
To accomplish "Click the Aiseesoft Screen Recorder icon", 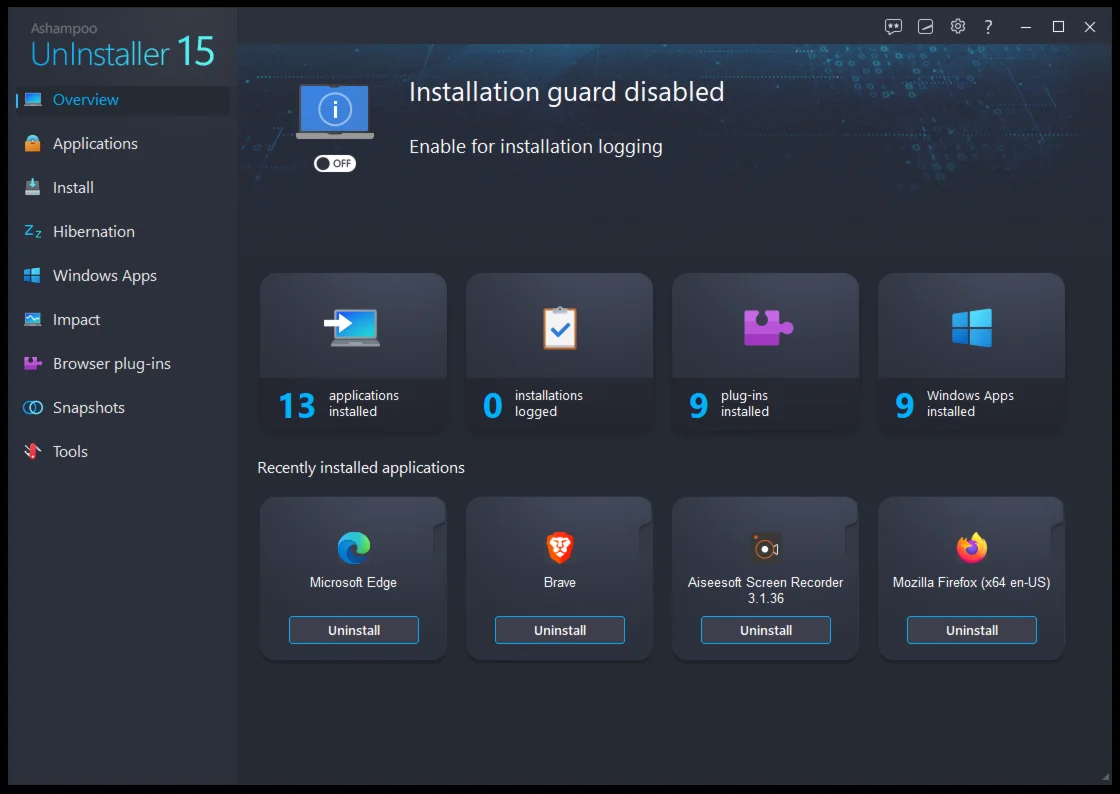I will [x=765, y=548].
